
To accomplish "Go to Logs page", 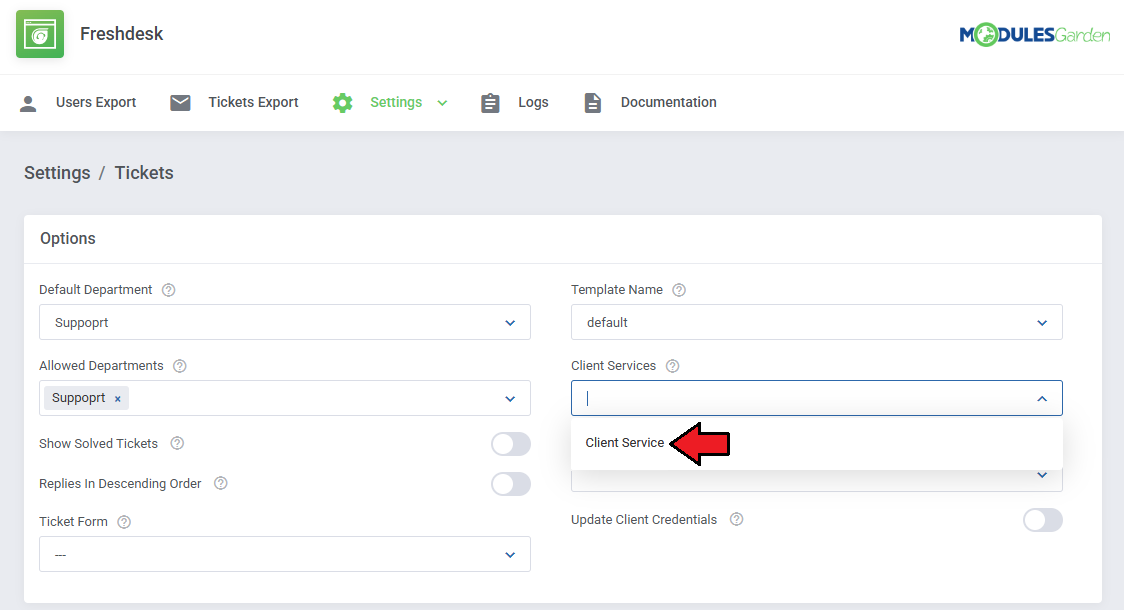I will [x=515, y=103].
